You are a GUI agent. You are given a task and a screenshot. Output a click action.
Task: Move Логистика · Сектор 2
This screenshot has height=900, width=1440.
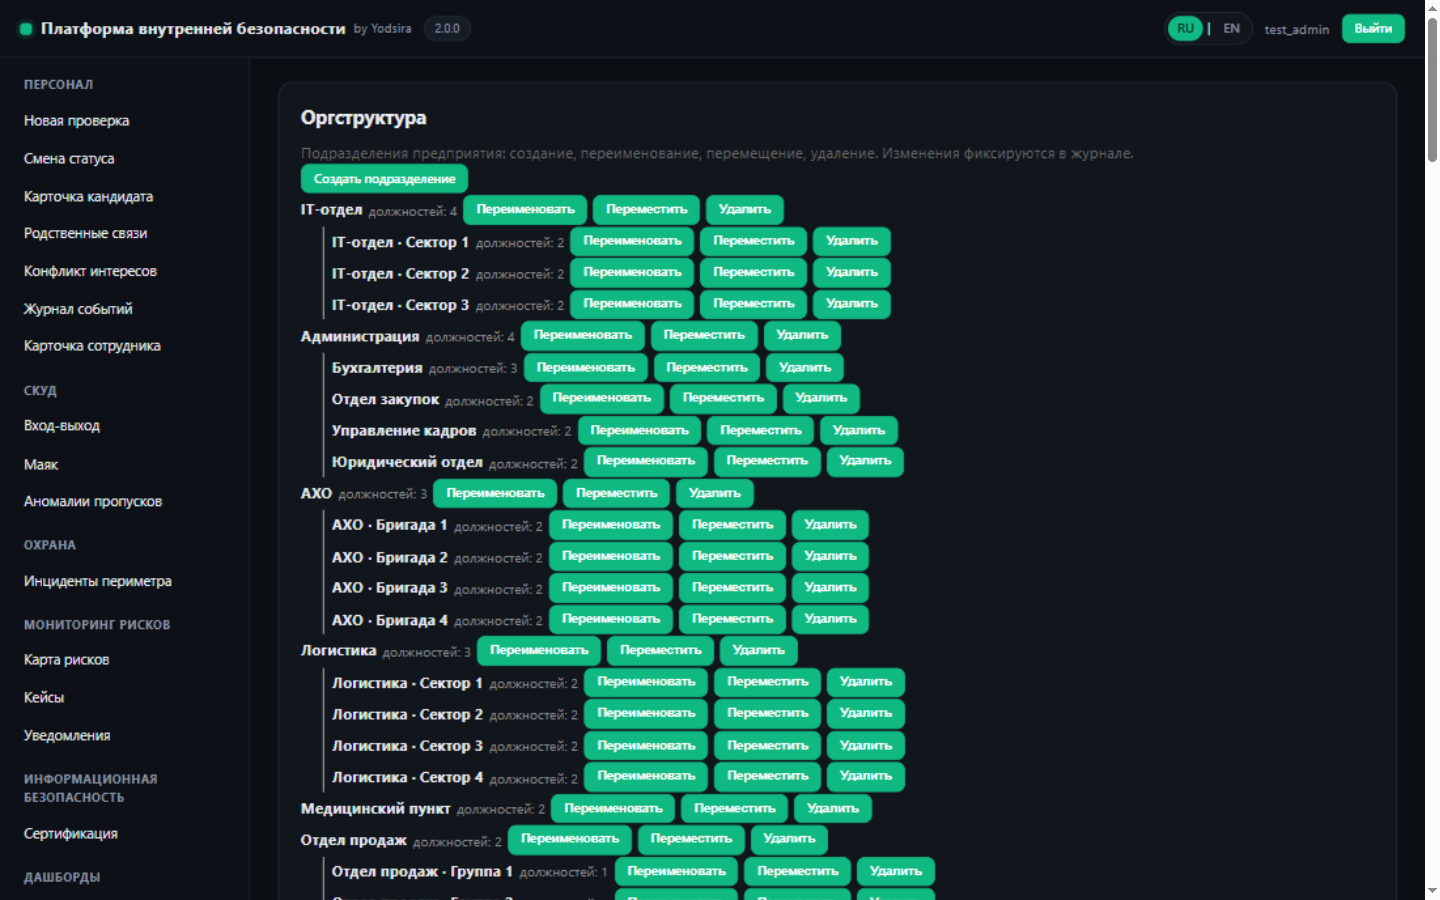point(768,713)
